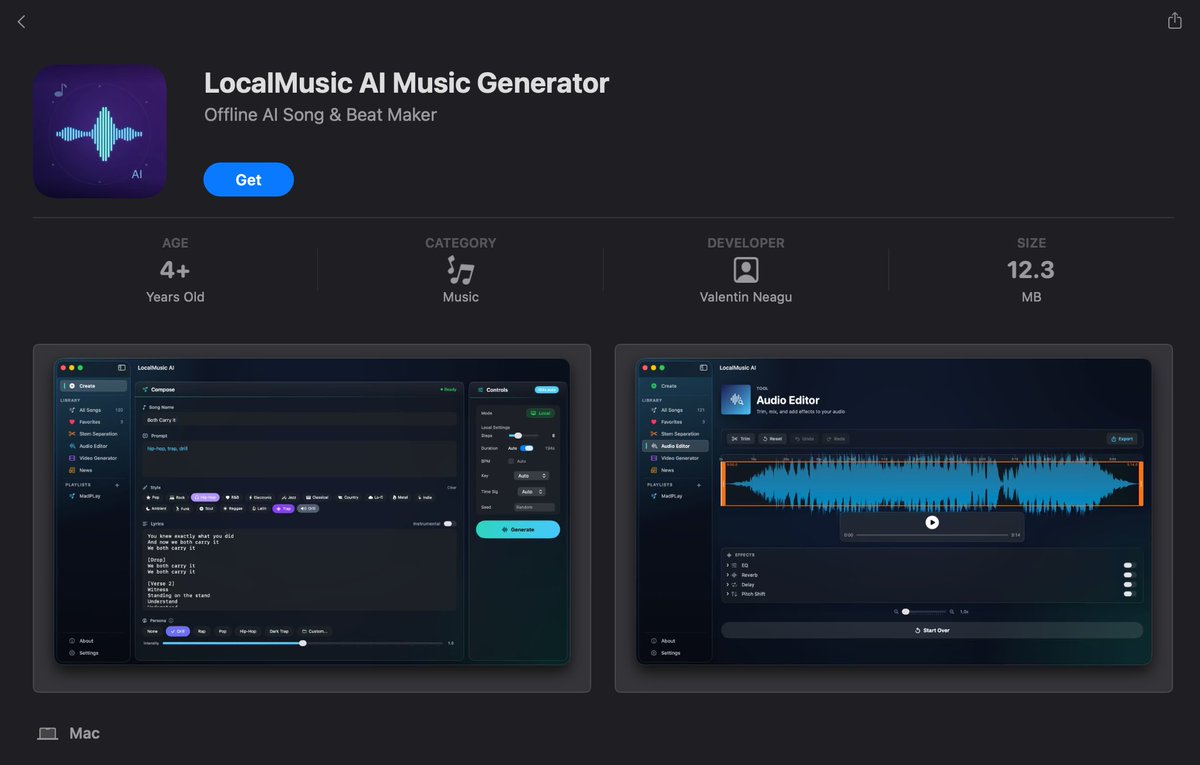Click the Prompt text area in preview

tap(298, 458)
